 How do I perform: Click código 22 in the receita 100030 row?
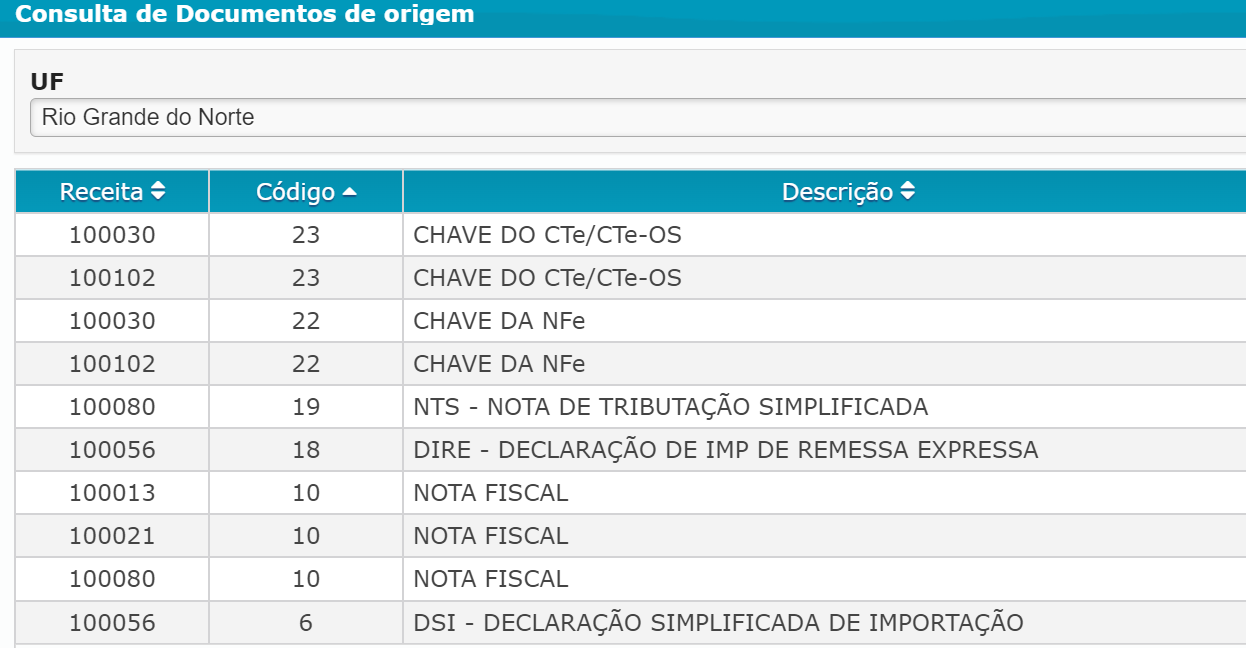(x=306, y=321)
